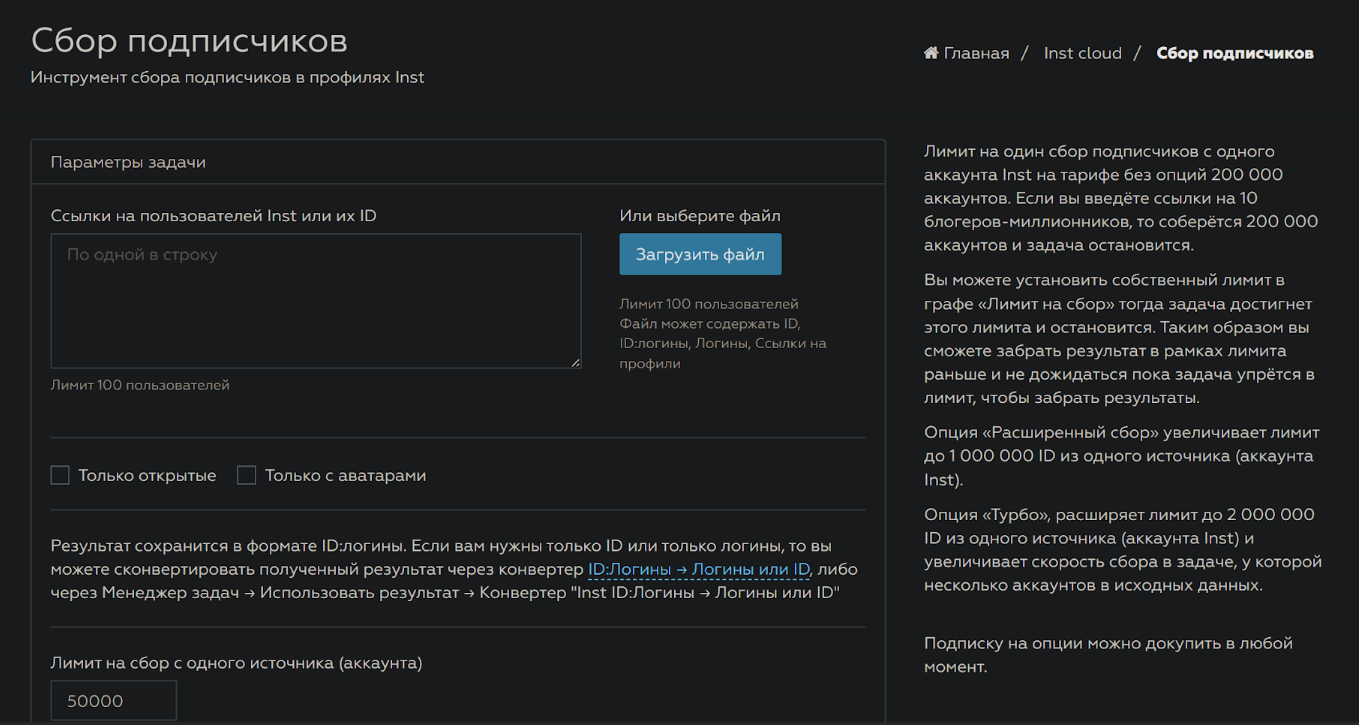Open the ID:Логины → Логины или ID converter link
Image resolution: width=1359 pixels, height=725 pixels.
[x=698, y=569]
